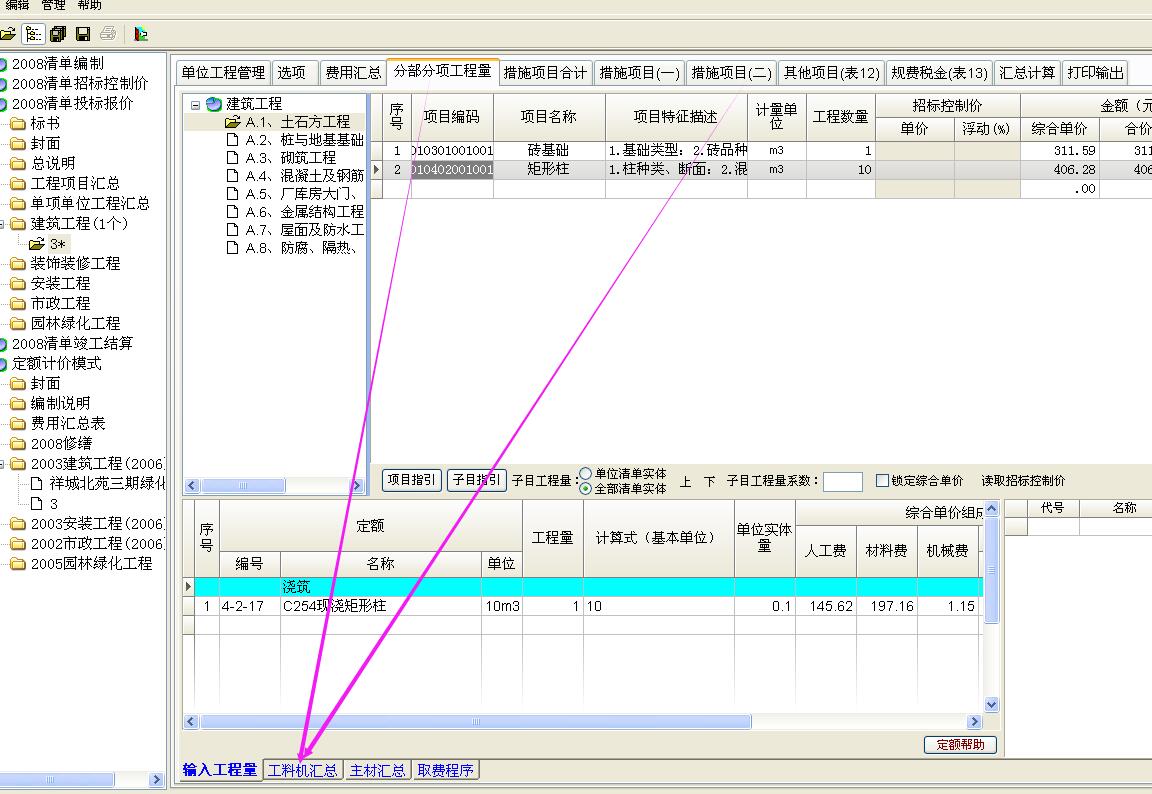Select tree item A.4、混凝土及钢筋
1152x794 pixels.
[x=304, y=176]
